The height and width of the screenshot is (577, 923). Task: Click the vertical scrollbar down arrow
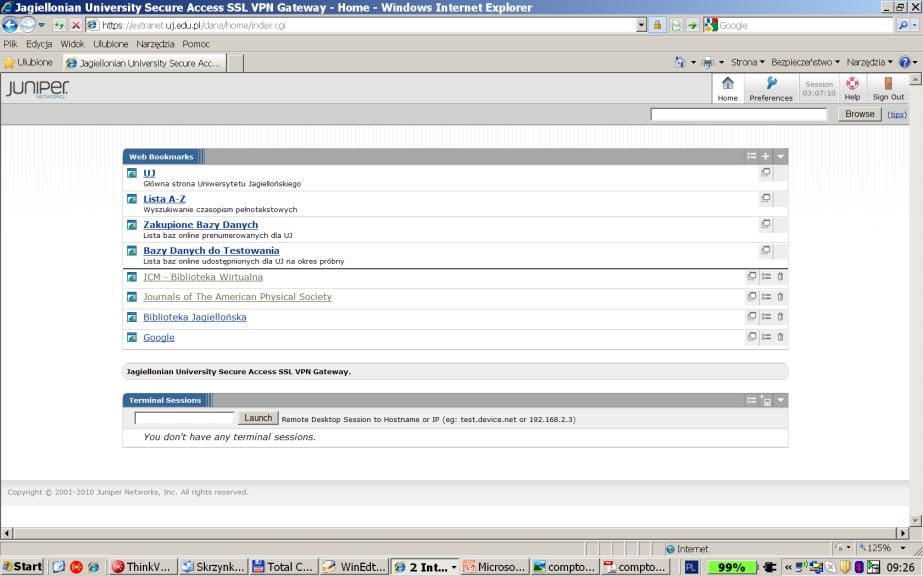(915, 520)
